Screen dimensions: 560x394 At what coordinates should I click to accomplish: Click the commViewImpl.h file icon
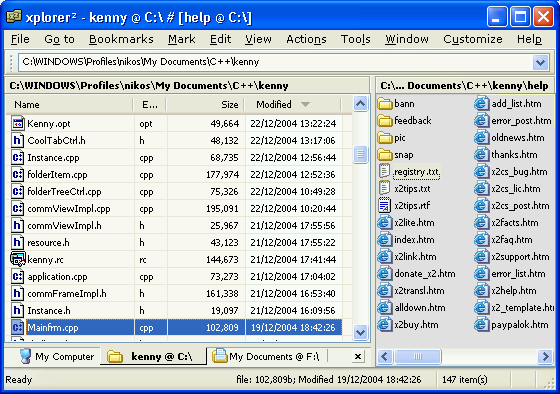coord(17,225)
